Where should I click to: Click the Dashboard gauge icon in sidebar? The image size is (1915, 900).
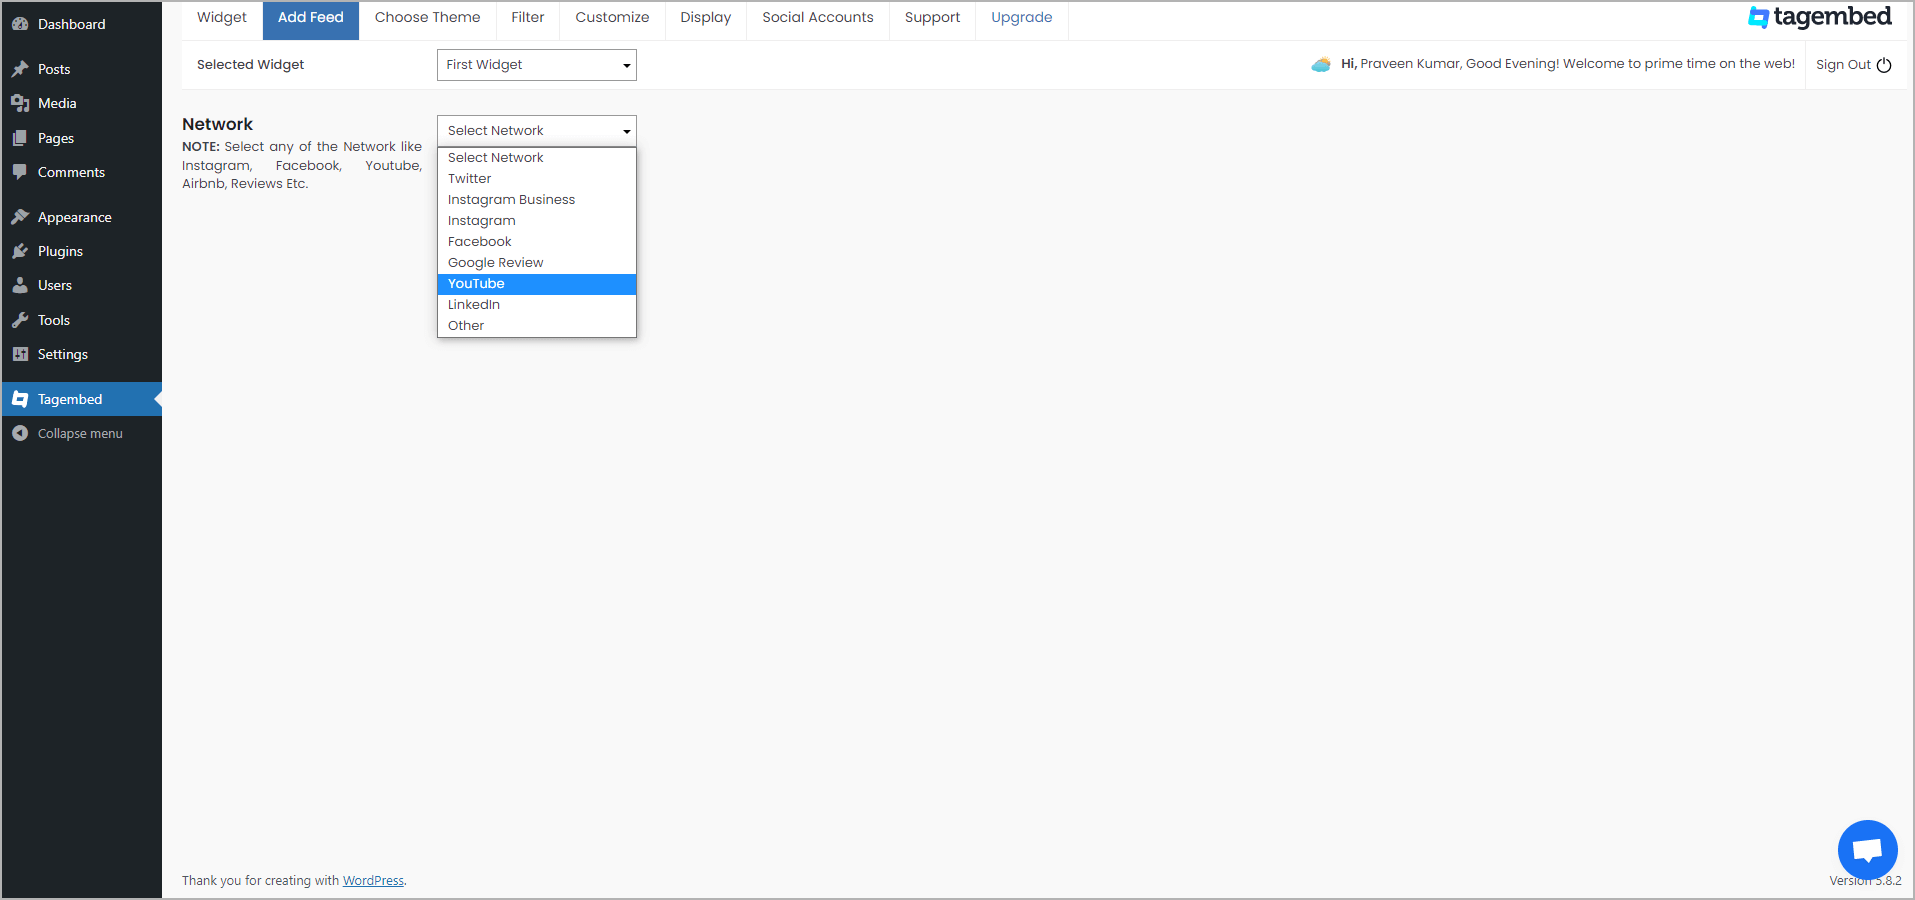[20, 24]
